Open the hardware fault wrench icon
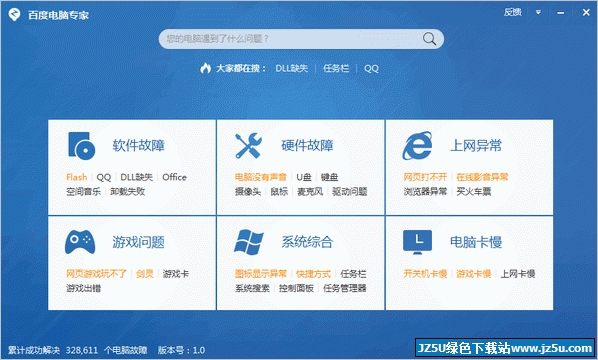 [x=248, y=145]
